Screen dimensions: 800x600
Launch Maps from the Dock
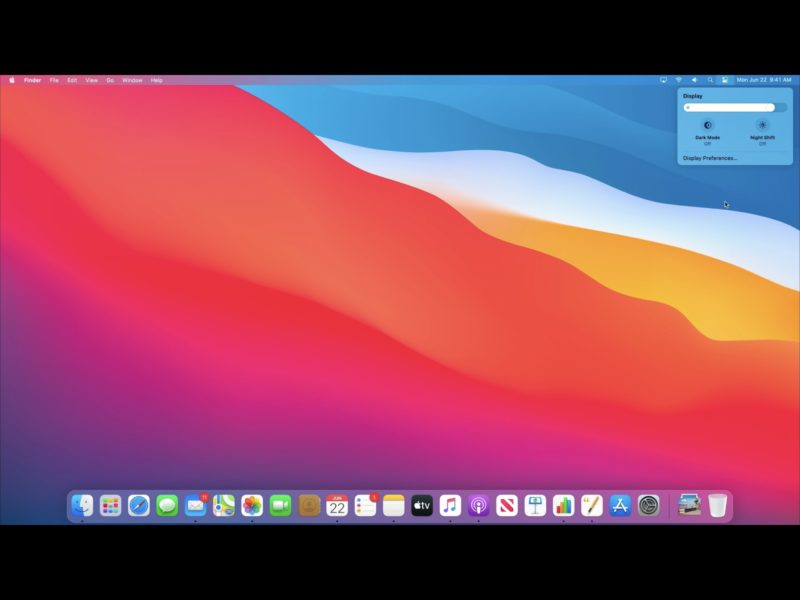[223, 506]
